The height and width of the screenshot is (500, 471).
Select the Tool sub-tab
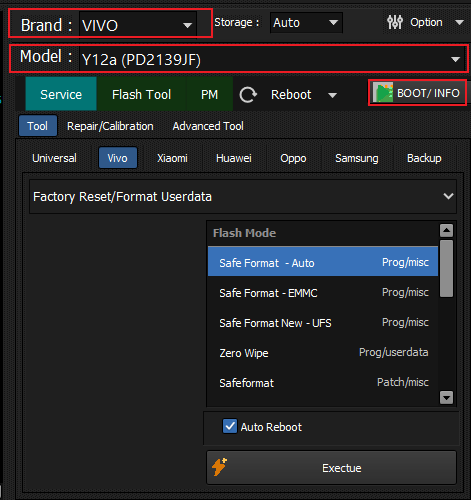tap(38, 126)
